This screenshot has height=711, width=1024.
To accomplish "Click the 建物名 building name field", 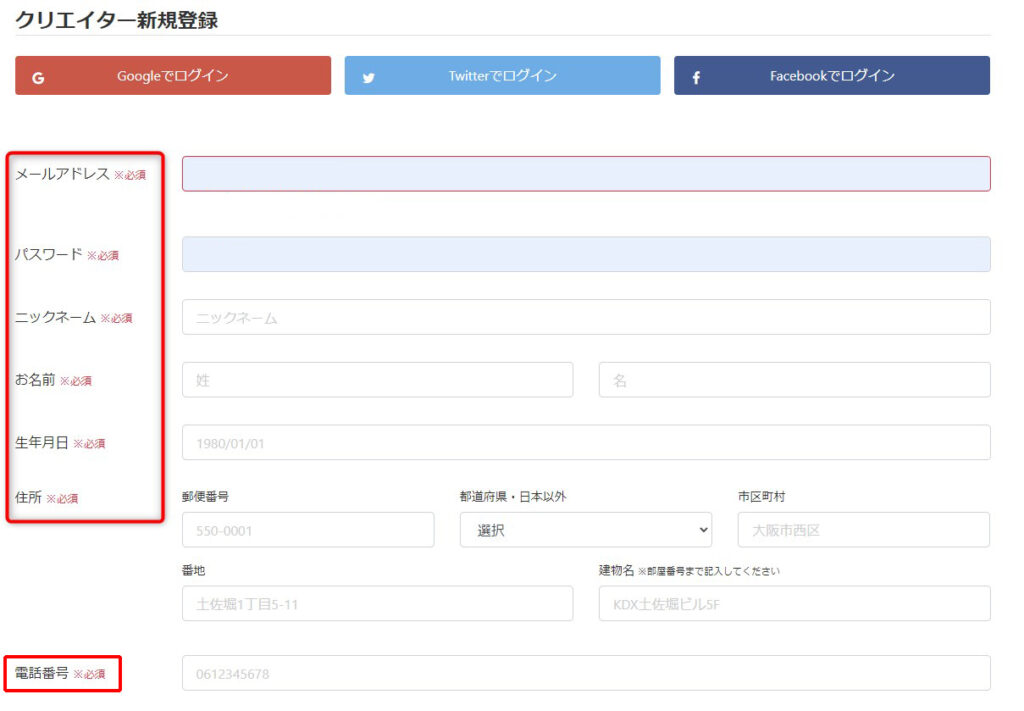I will [794, 604].
